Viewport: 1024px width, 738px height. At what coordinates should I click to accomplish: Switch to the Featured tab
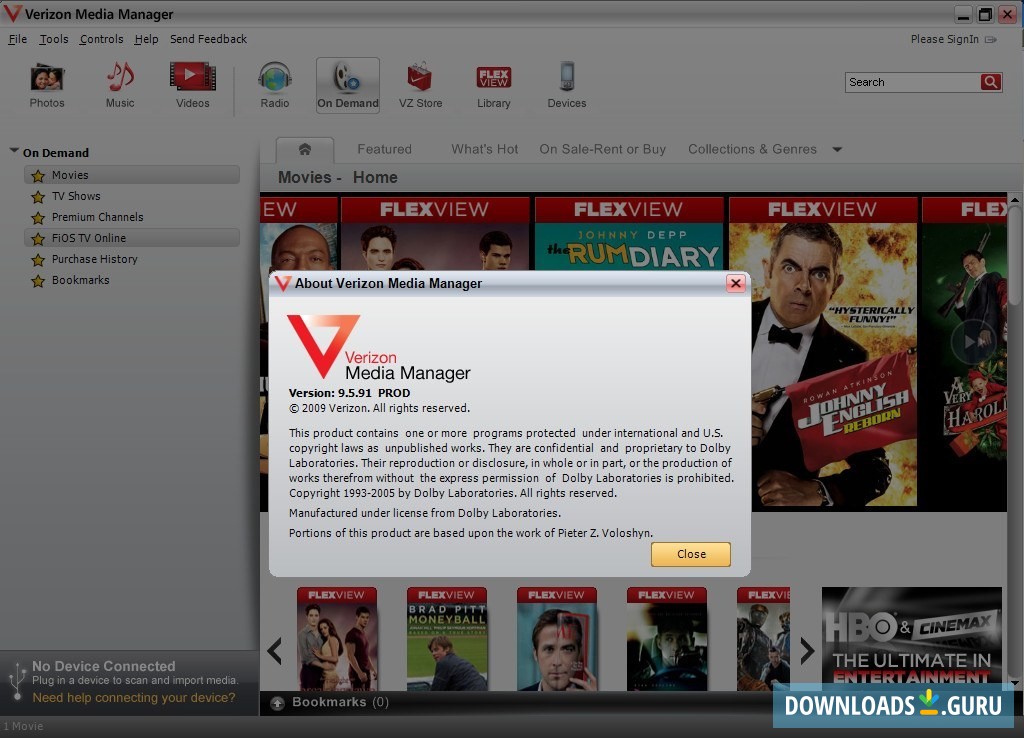click(384, 150)
